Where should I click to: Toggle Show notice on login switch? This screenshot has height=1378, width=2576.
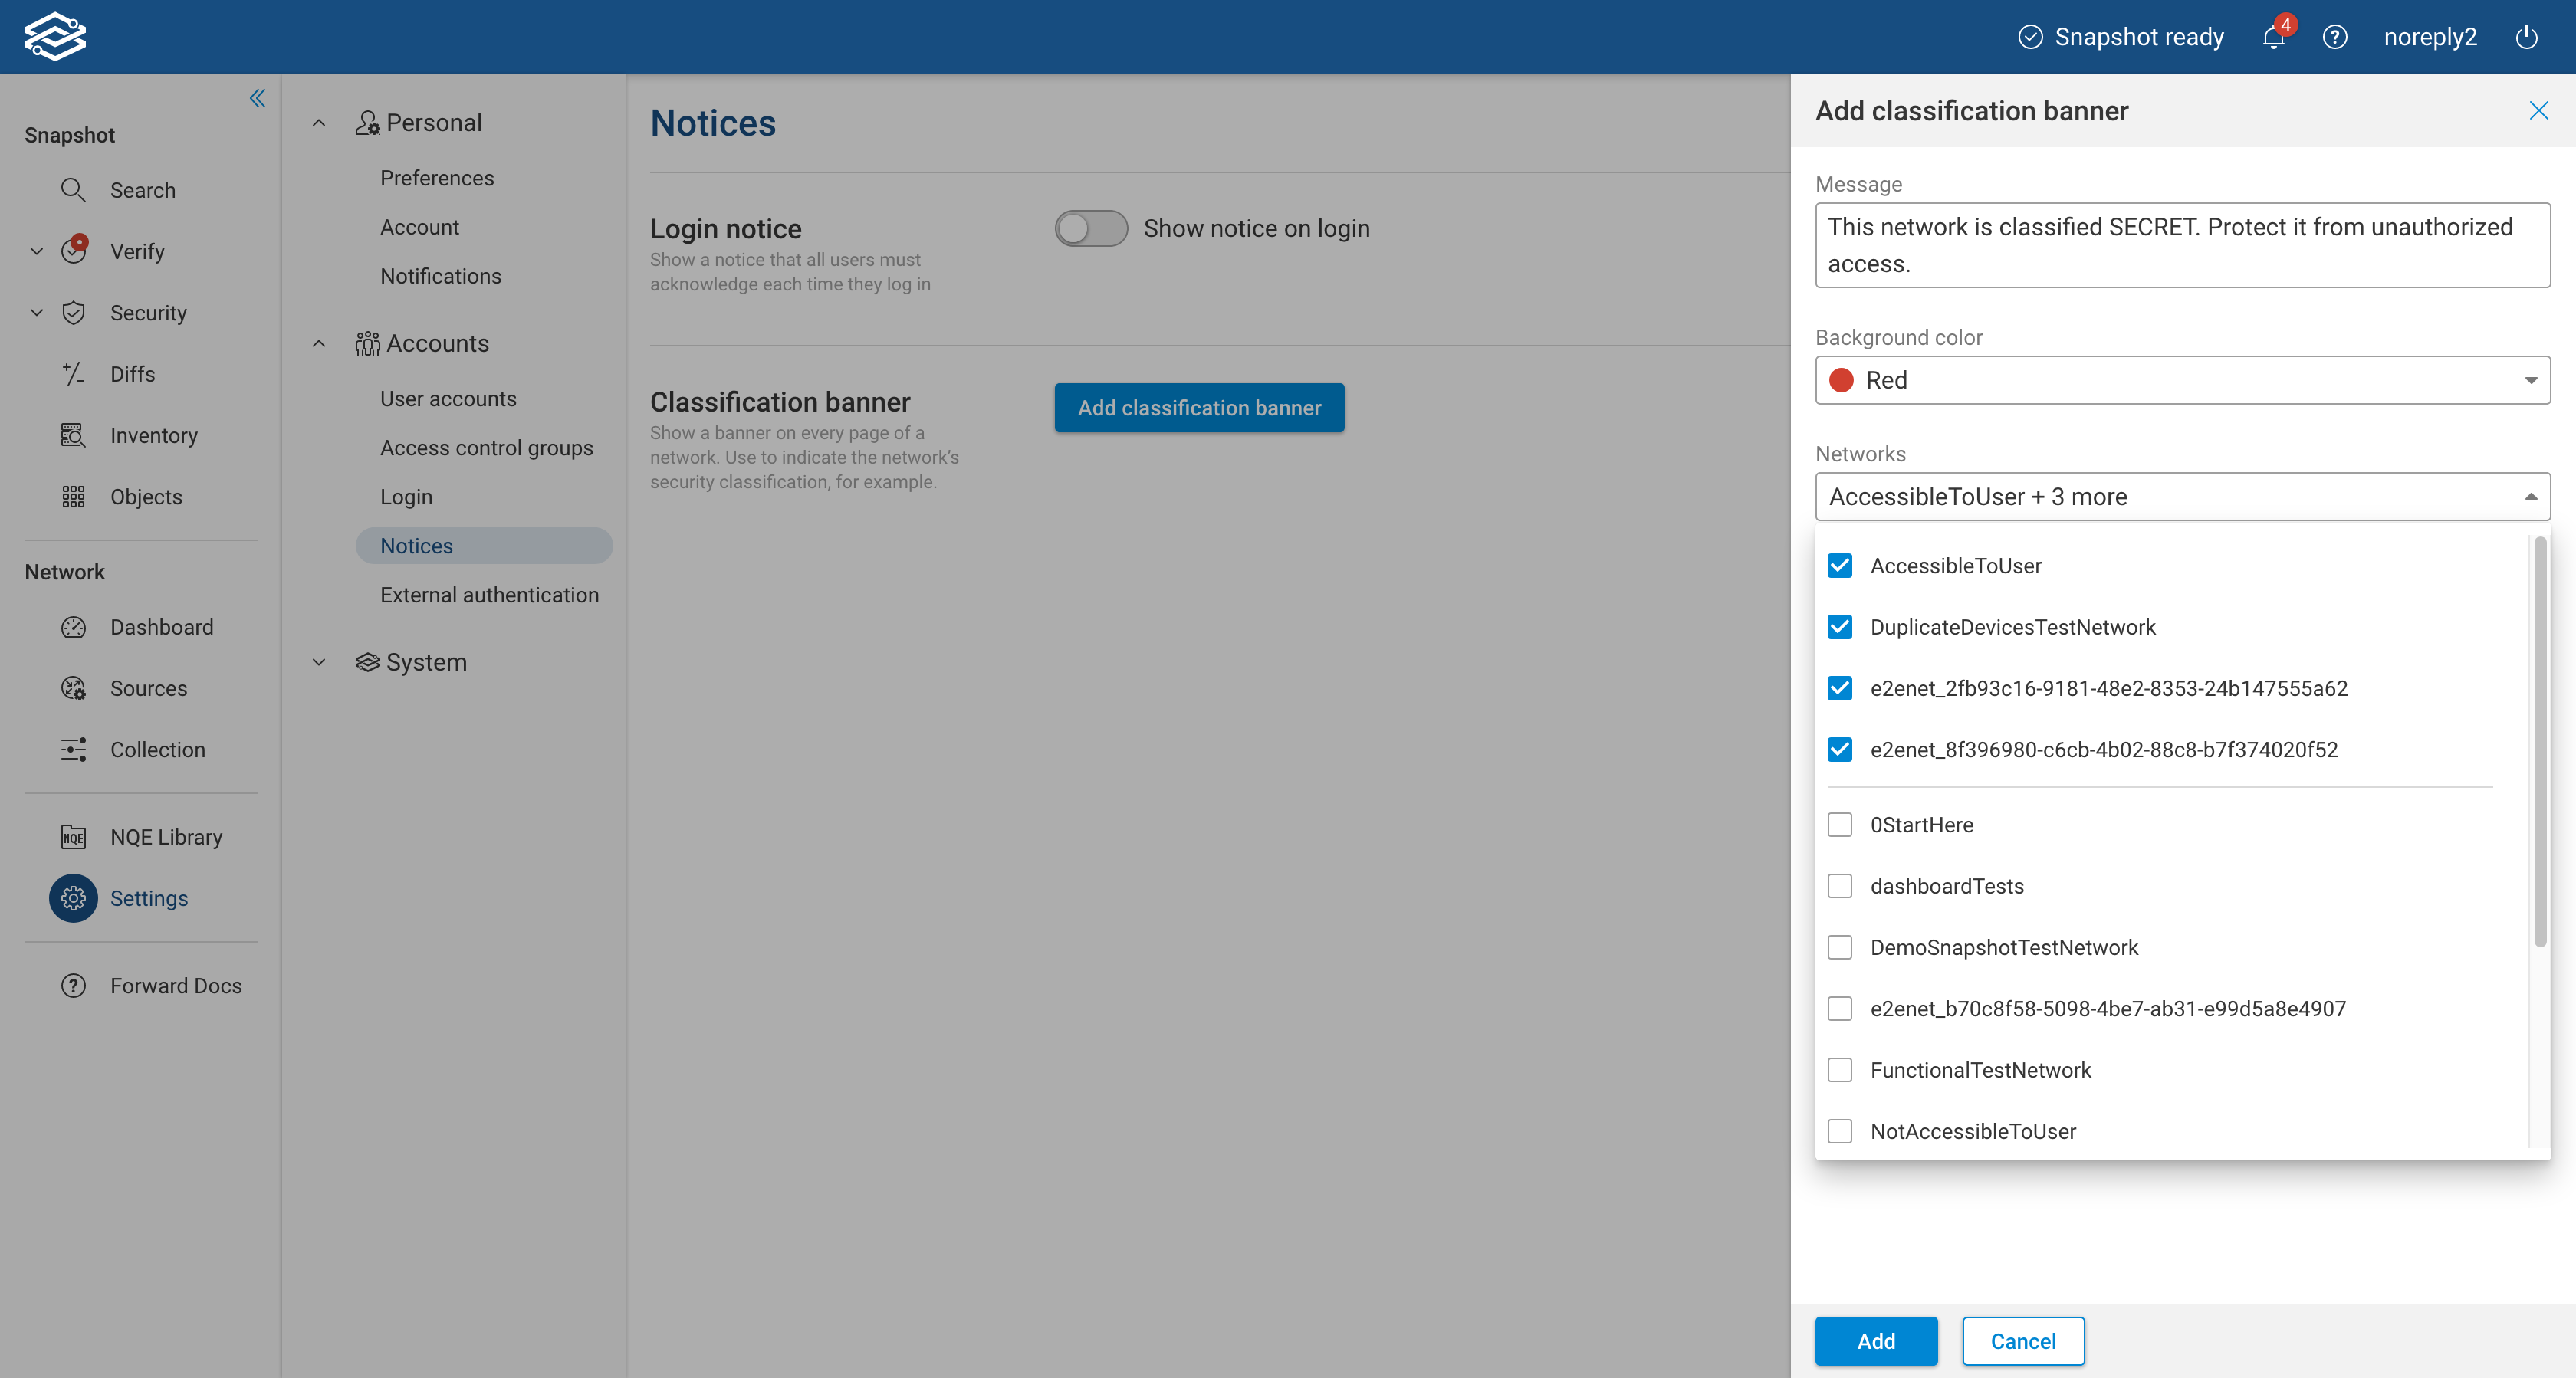pos(1090,229)
